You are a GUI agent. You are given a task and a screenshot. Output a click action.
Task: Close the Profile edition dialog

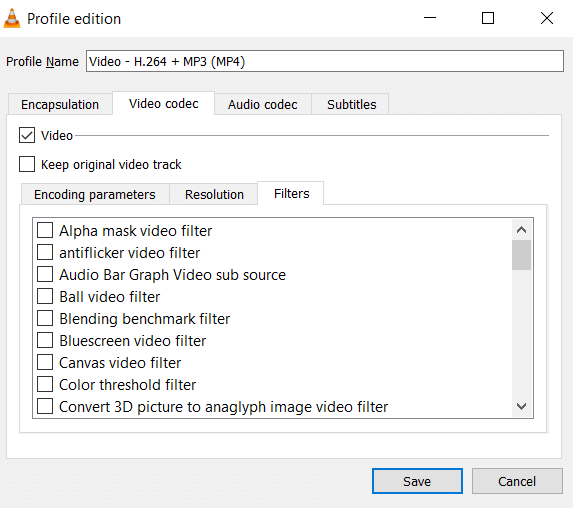(547, 18)
